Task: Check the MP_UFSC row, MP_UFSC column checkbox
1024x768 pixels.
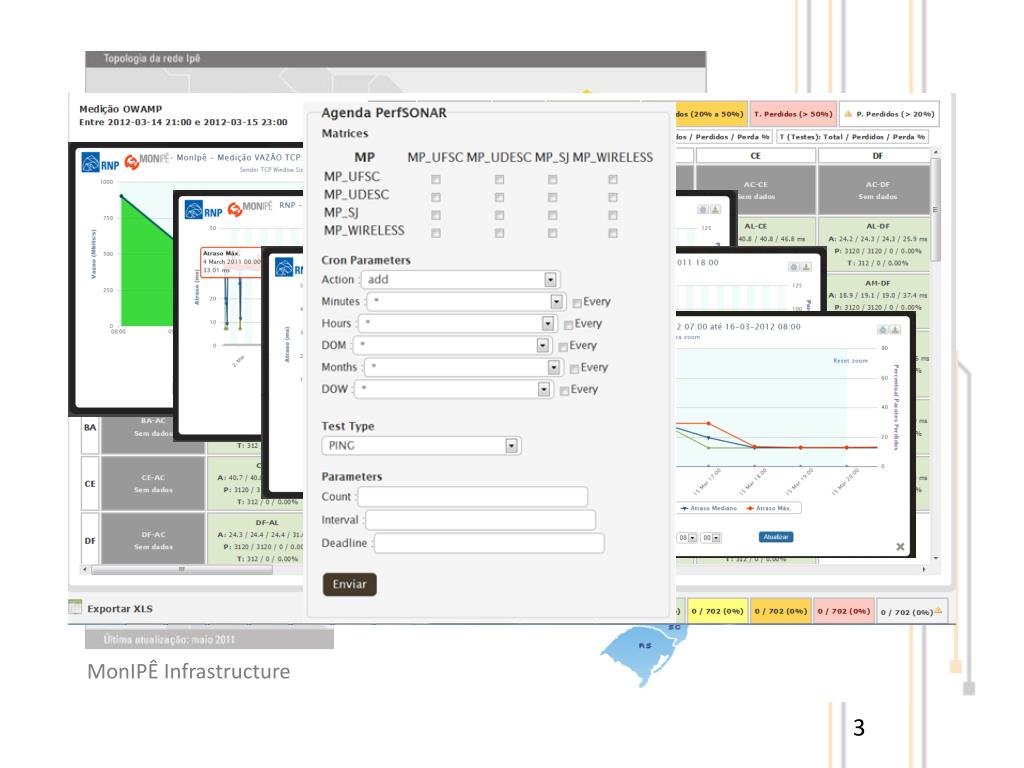Action: point(436,179)
